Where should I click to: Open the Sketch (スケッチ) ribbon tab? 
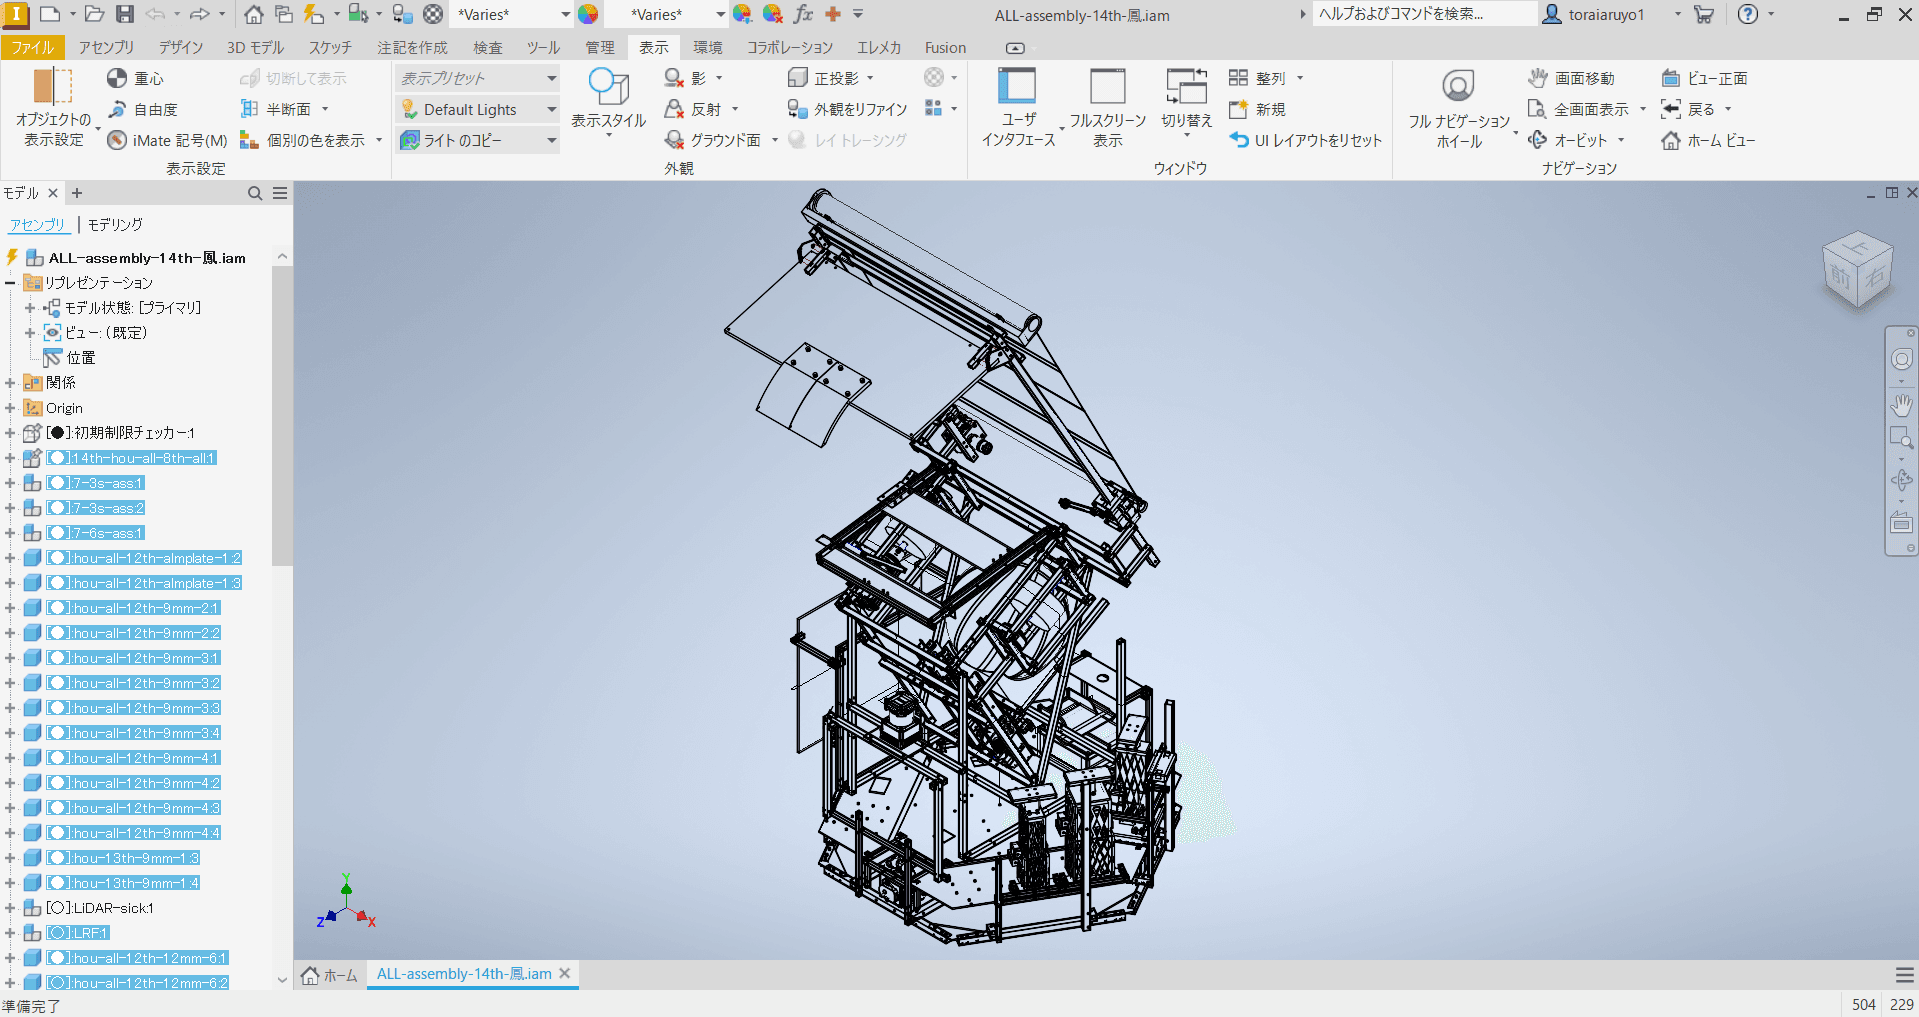coord(329,47)
